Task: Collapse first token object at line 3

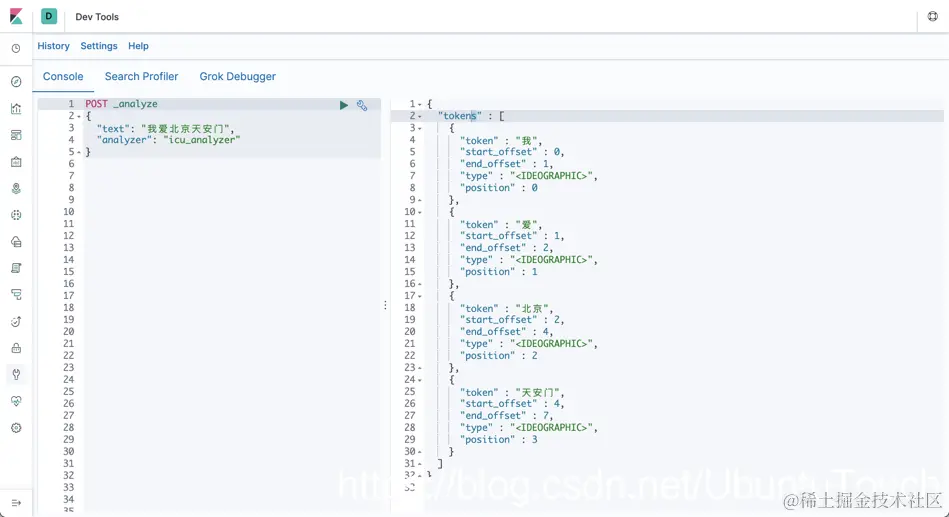Action: [x=419, y=128]
